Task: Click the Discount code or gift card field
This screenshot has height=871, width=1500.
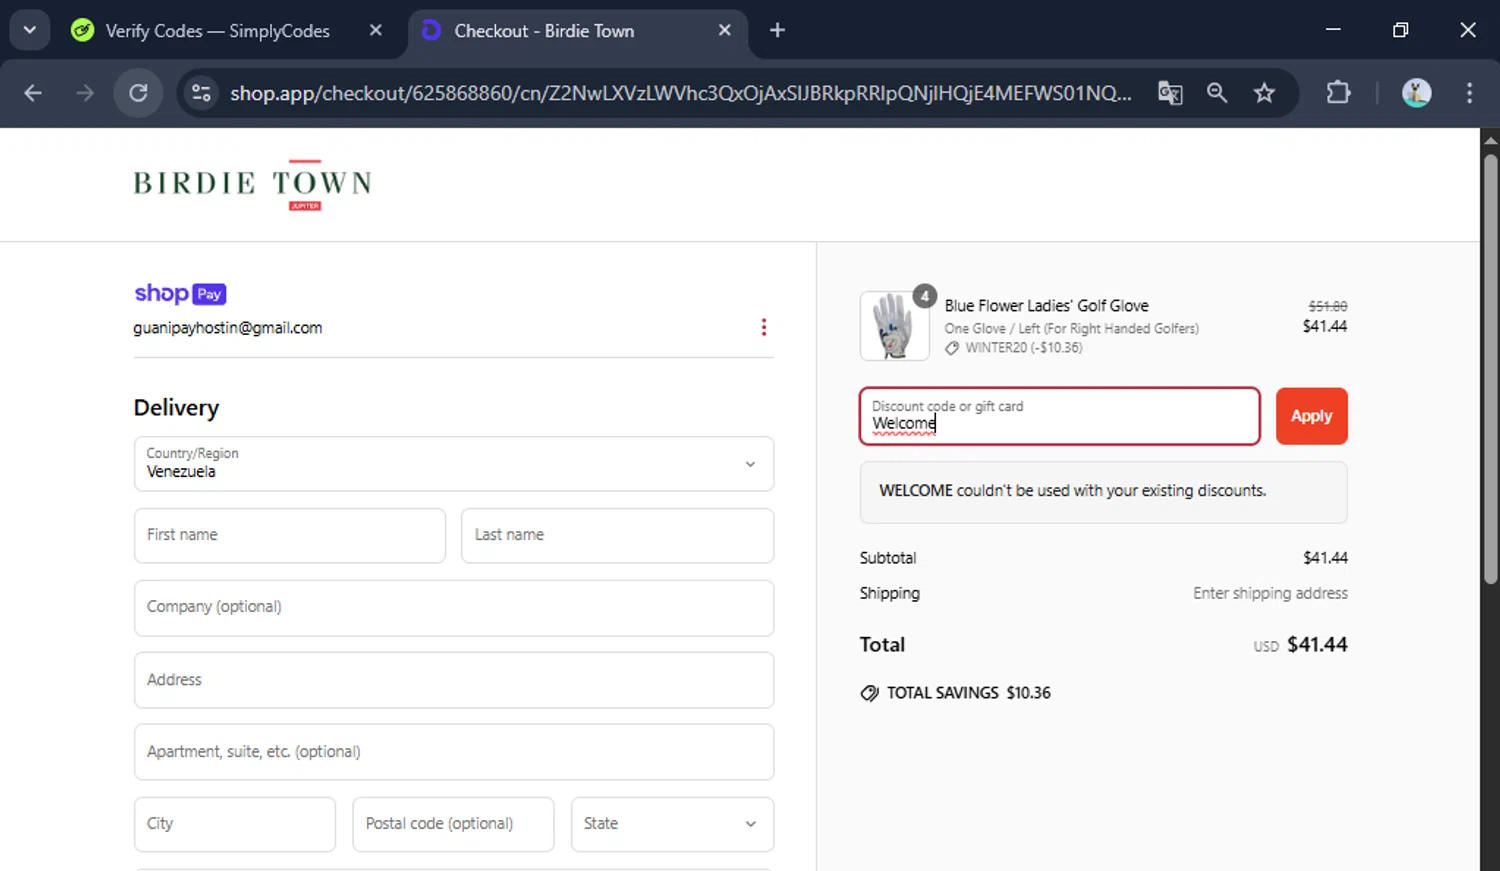Action: [x=1059, y=416]
